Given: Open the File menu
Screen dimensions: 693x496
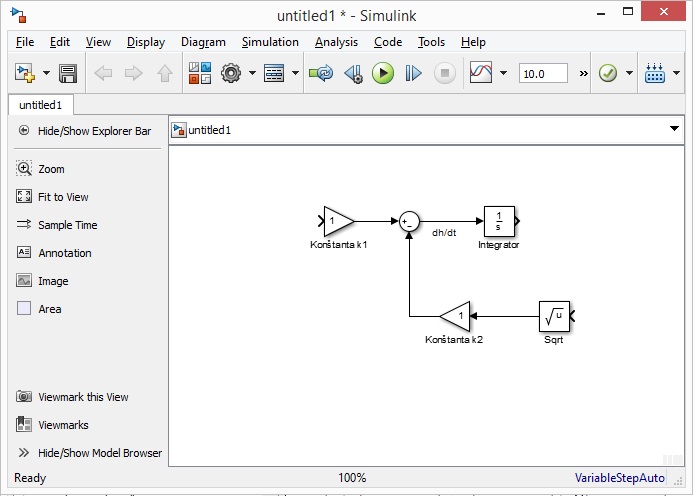Looking at the screenshot, I should coord(25,42).
